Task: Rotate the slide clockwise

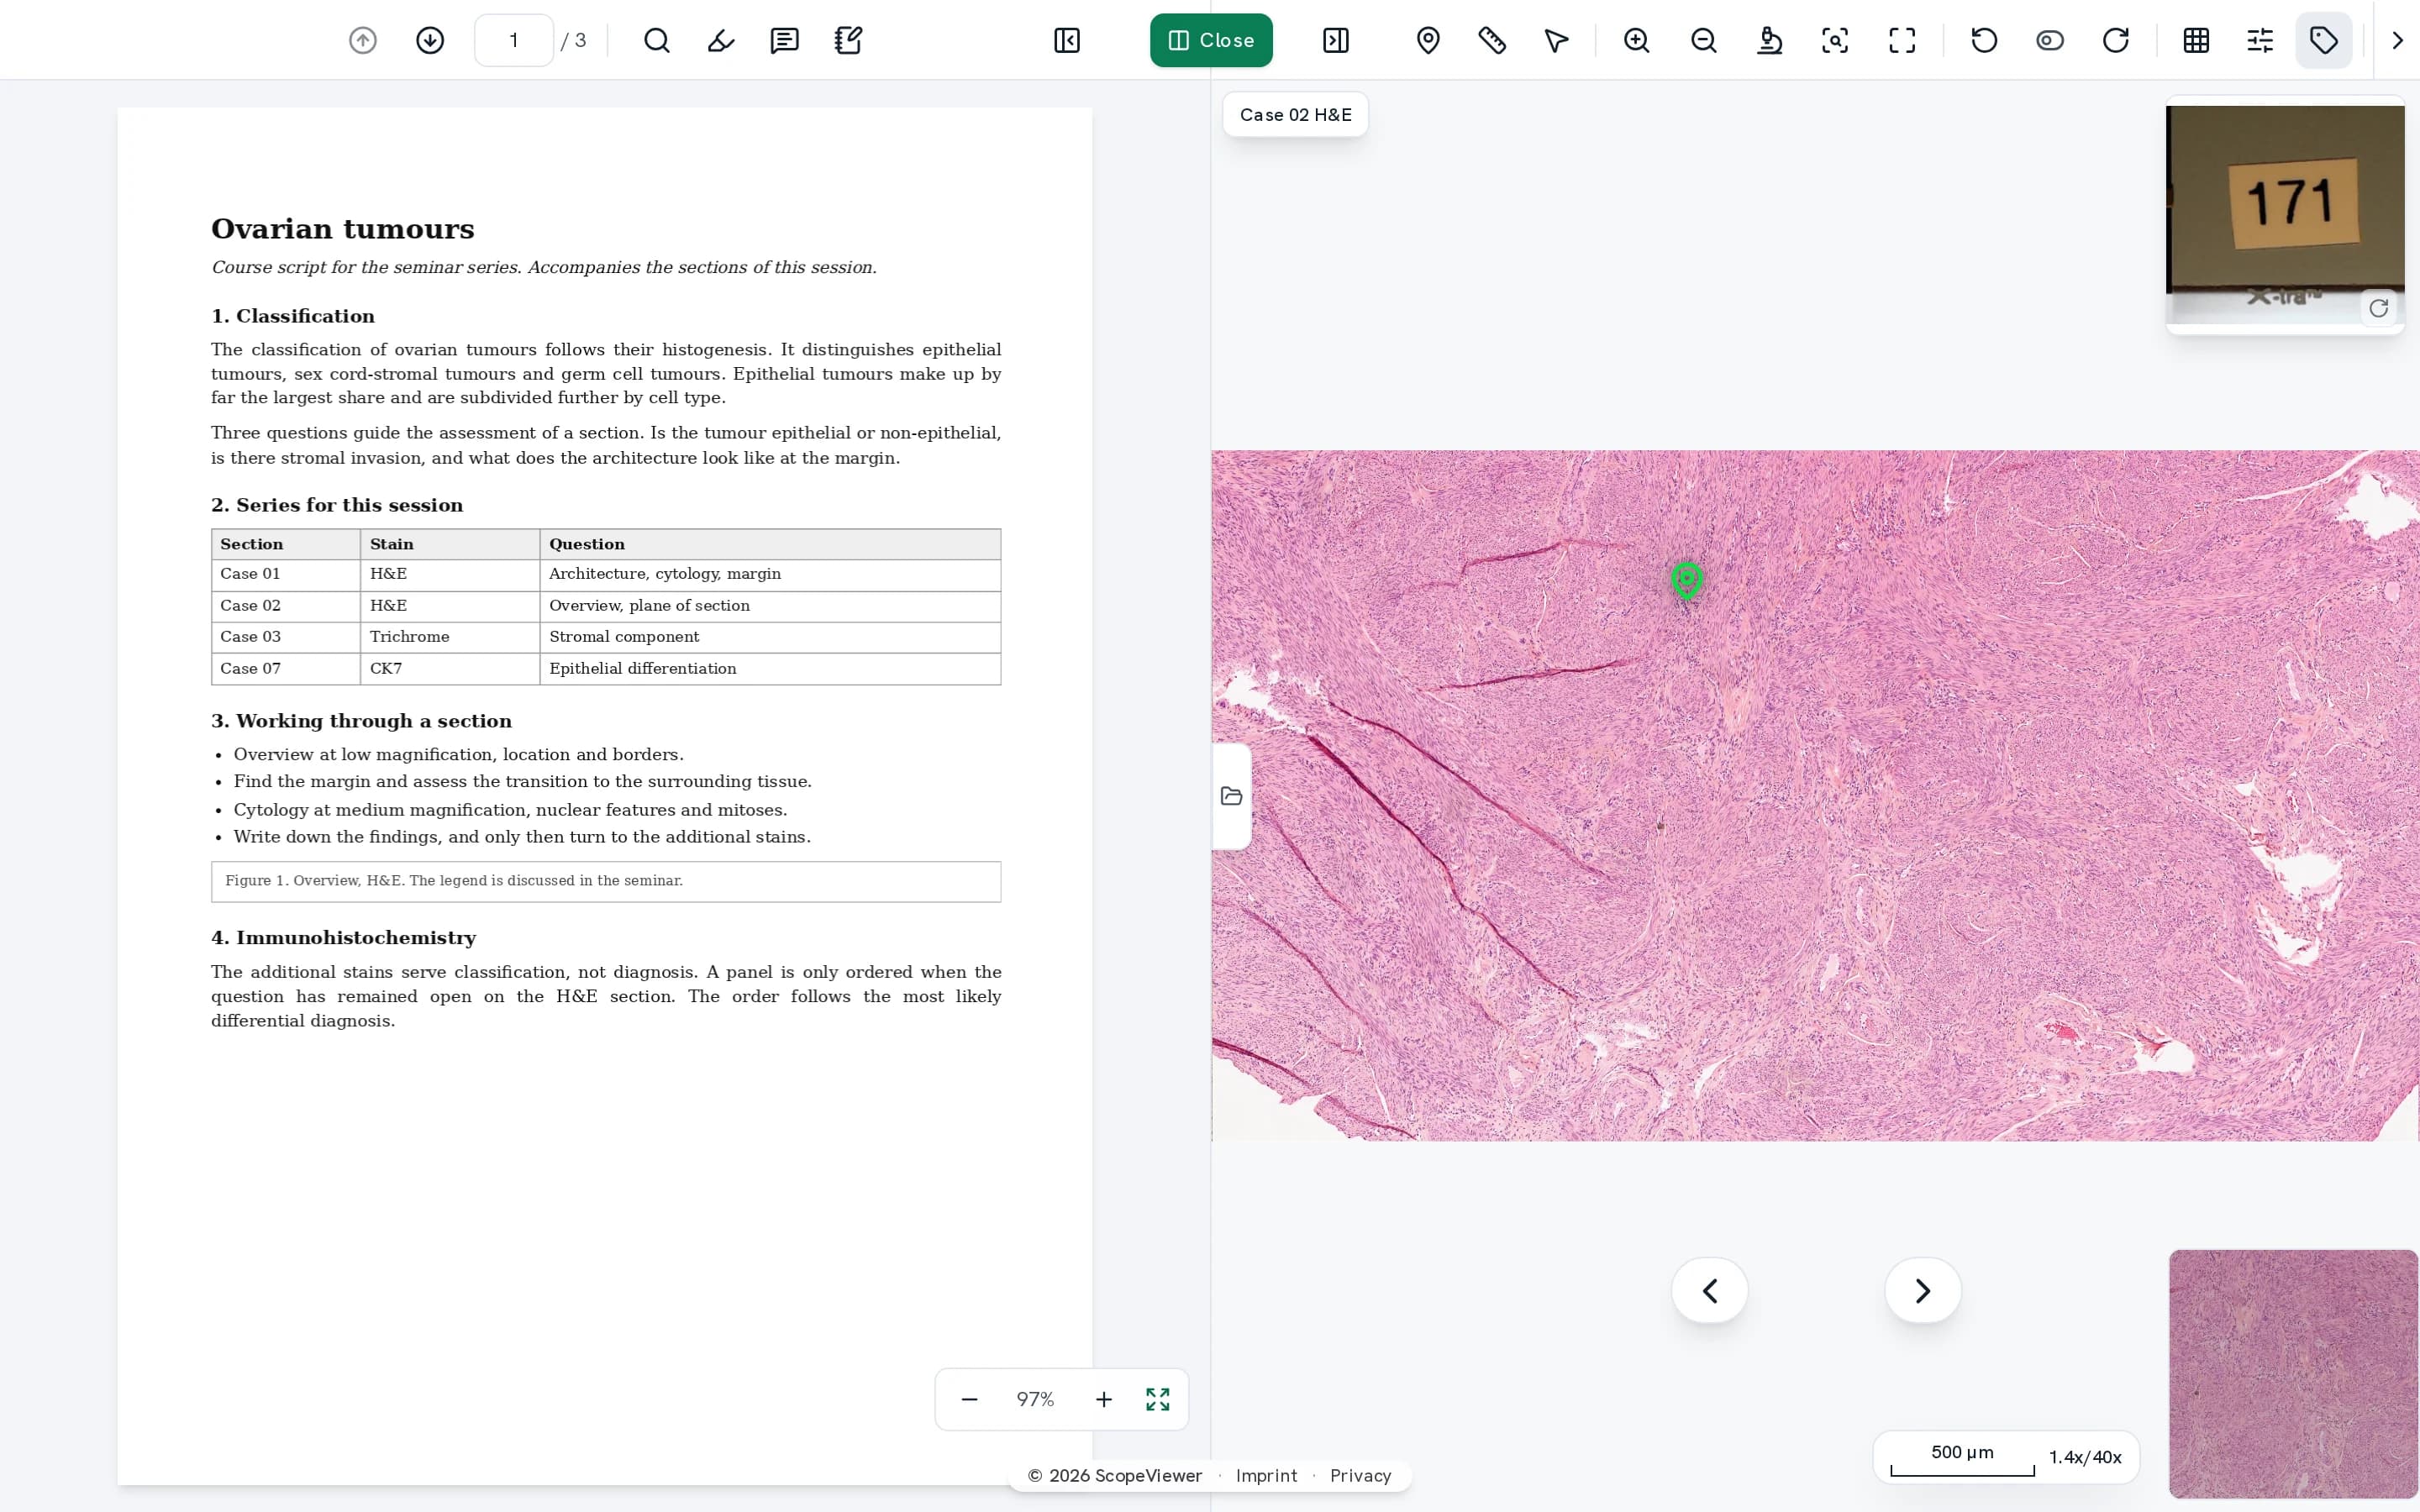Action: (2116, 40)
